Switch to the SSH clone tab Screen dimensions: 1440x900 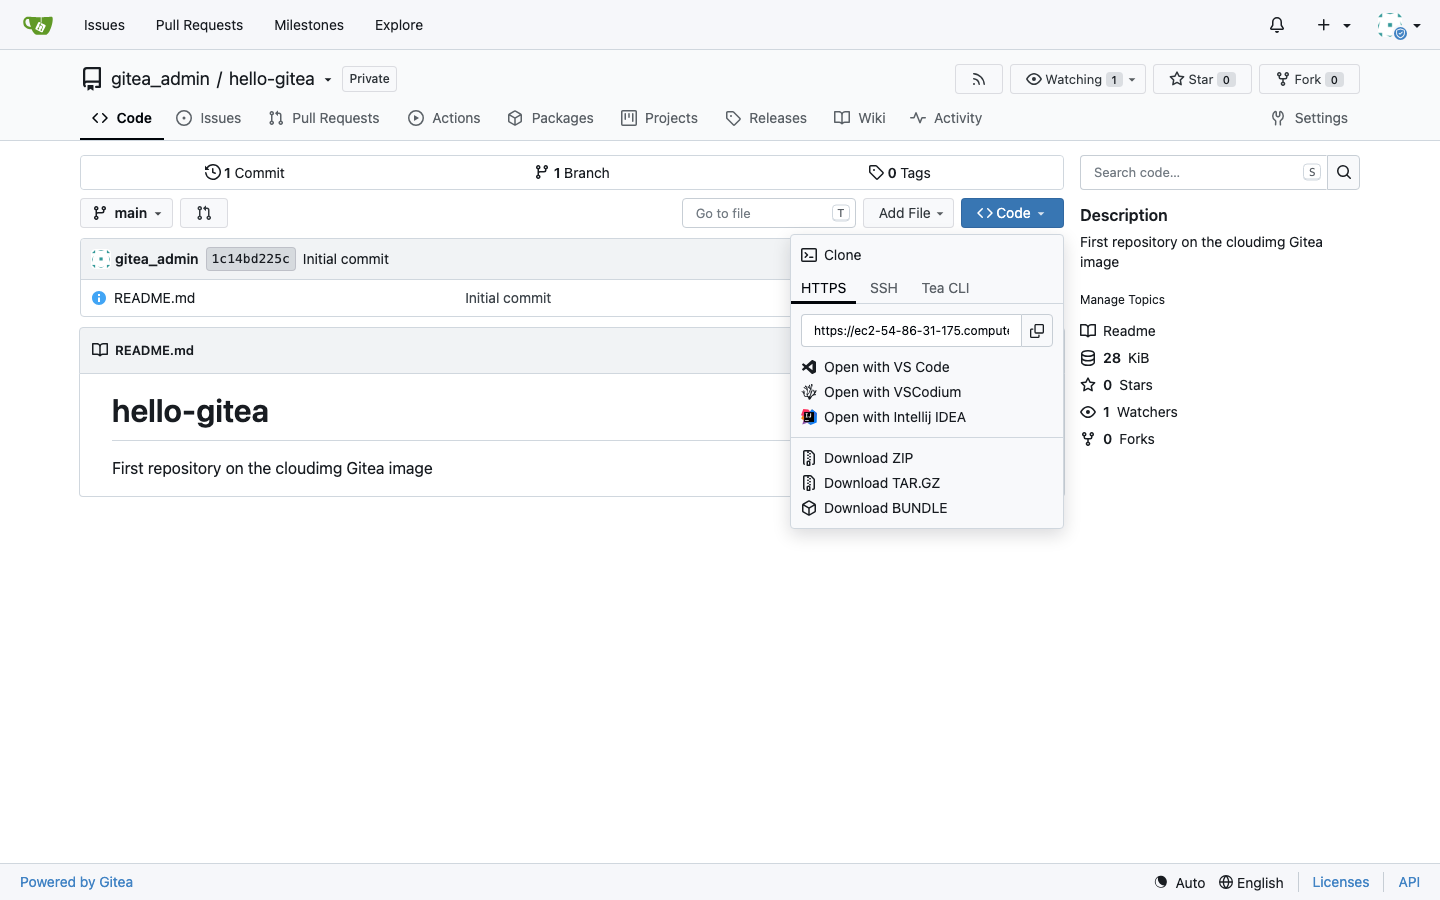point(884,288)
